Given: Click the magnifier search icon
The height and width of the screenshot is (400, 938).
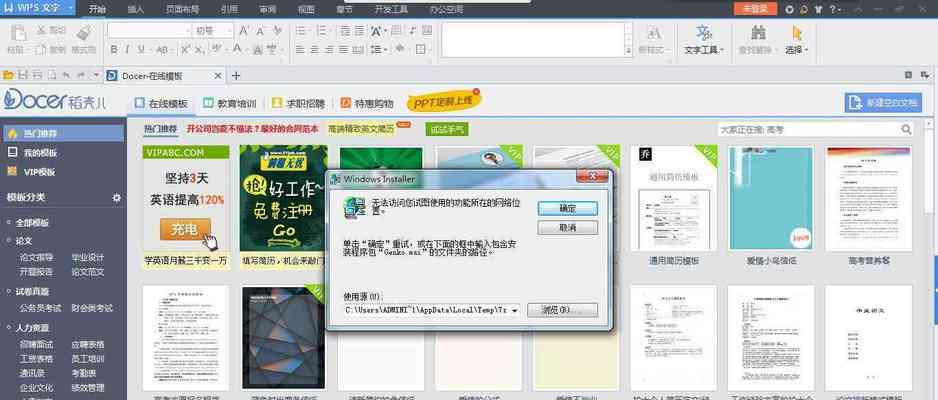Looking at the screenshot, I should point(906,129).
